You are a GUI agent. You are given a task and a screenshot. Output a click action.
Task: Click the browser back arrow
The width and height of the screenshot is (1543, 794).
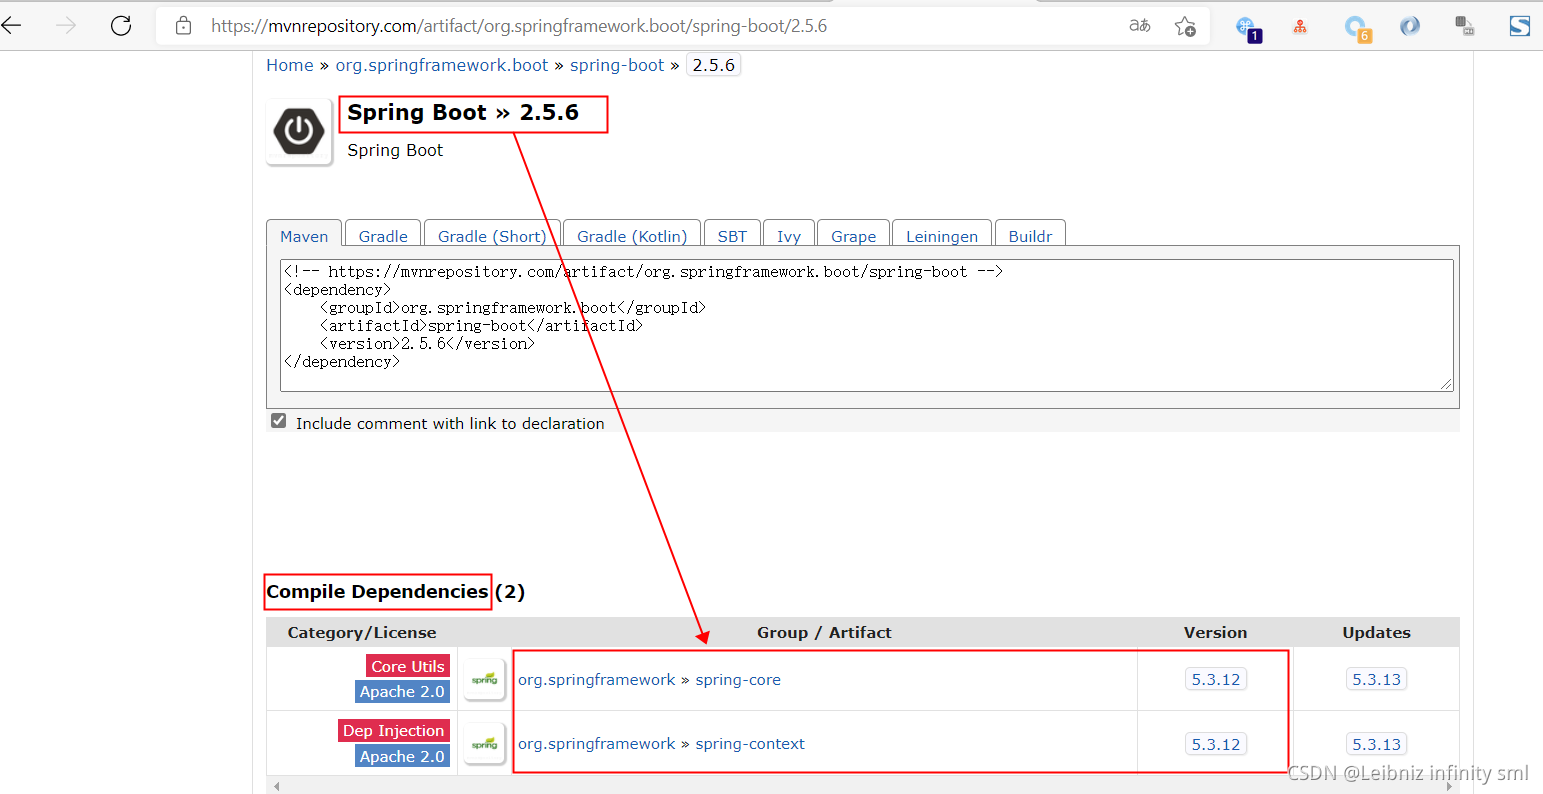click(x=12, y=26)
